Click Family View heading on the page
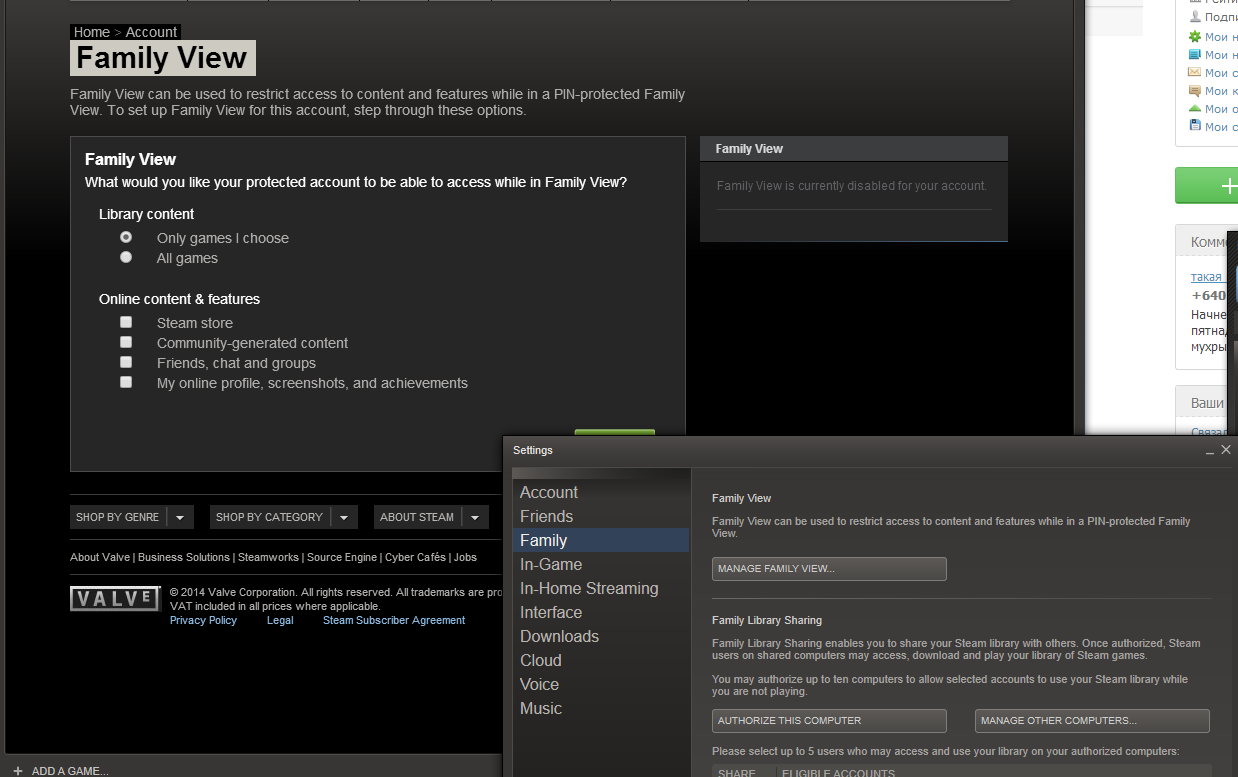Screen dimensions: 1238x777 pos(162,58)
